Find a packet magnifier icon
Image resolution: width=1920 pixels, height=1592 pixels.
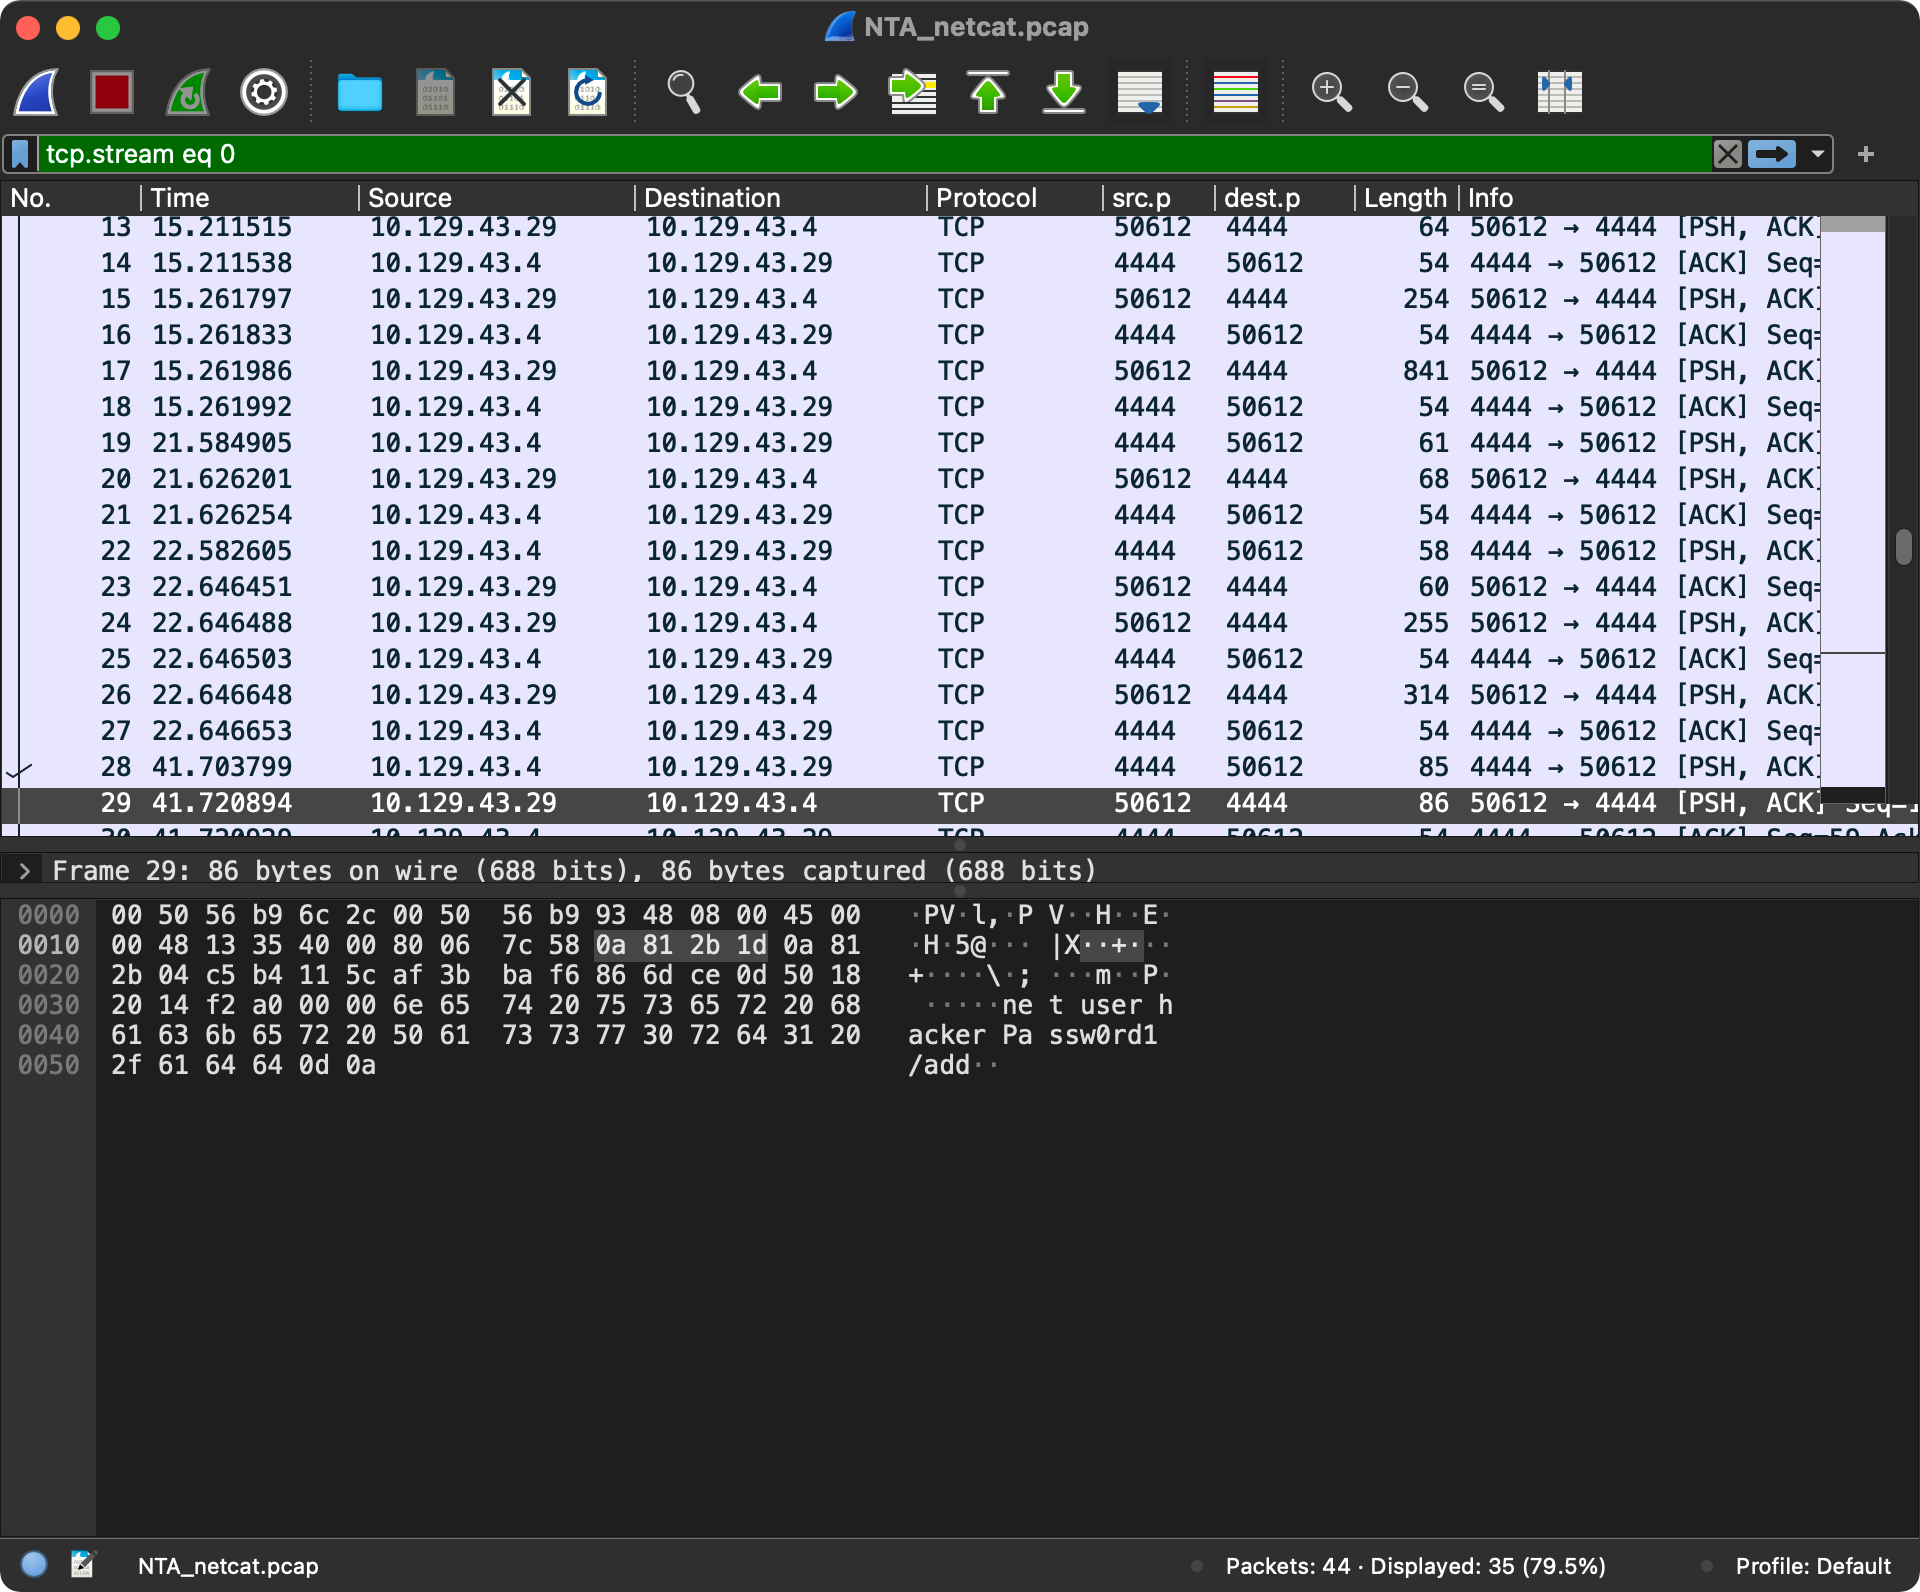pyautogui.click(x=683, y=92)
